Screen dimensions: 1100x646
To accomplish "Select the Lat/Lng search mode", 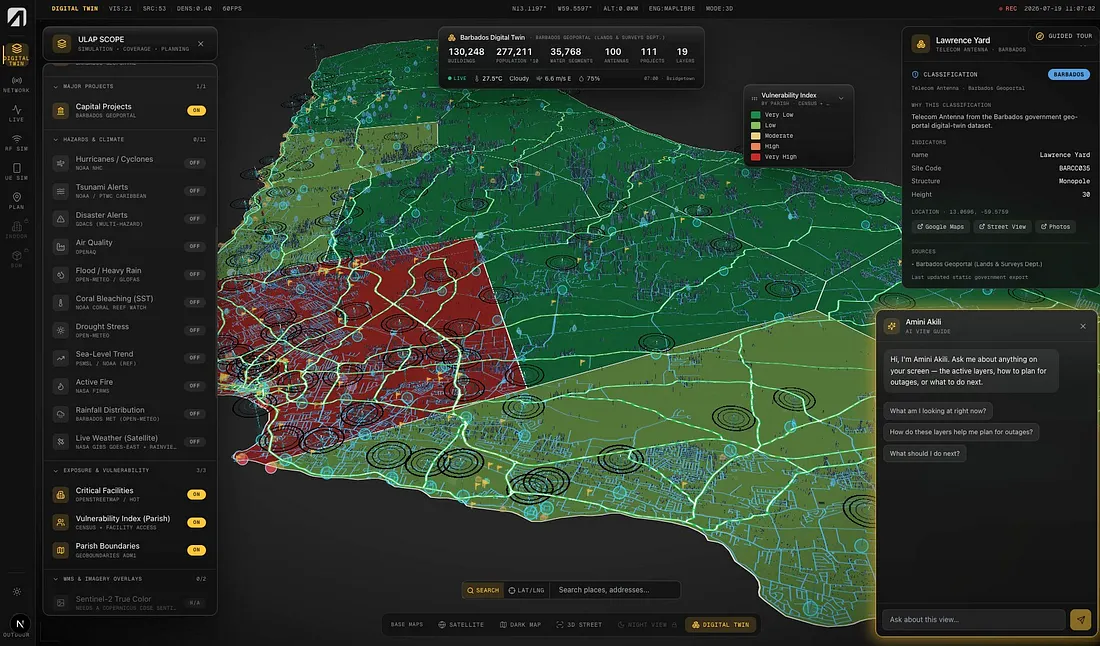I will [x=526, y=591].
